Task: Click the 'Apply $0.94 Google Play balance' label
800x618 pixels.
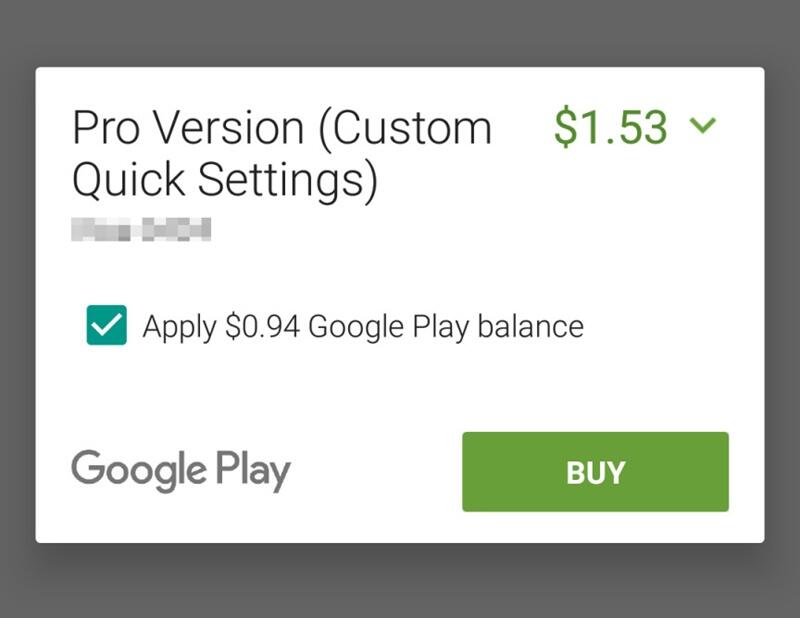Action: pyautogui.click(x=363, y=327)
